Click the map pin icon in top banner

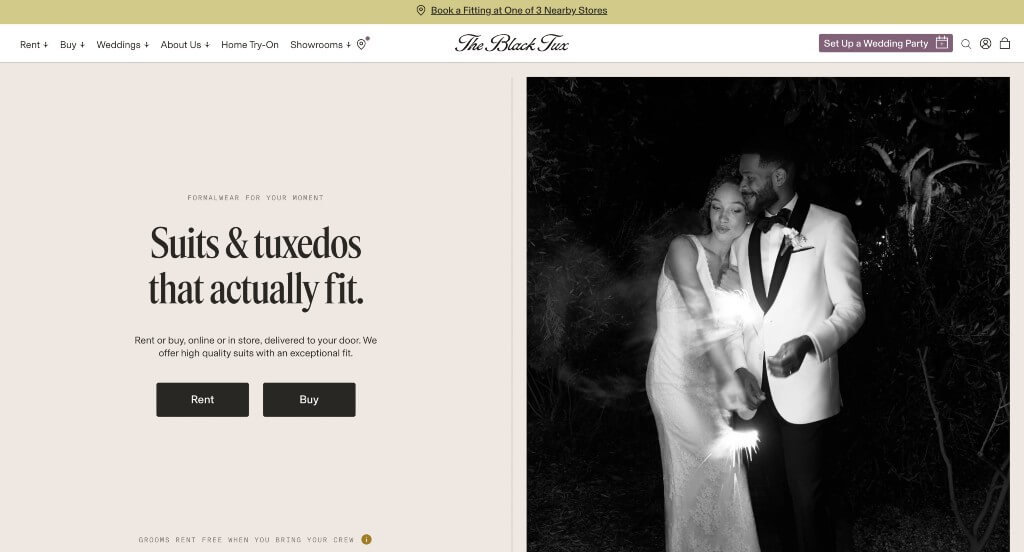pyautogui.click(x=421, y=11)
